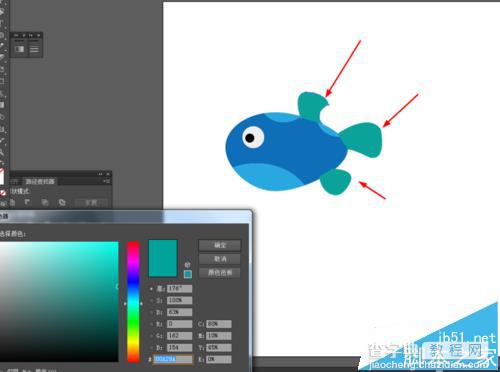Click the Minus Front icon in Pathfinder panel
The width and height of the screenshot is (500, 372).
(27, 202)
